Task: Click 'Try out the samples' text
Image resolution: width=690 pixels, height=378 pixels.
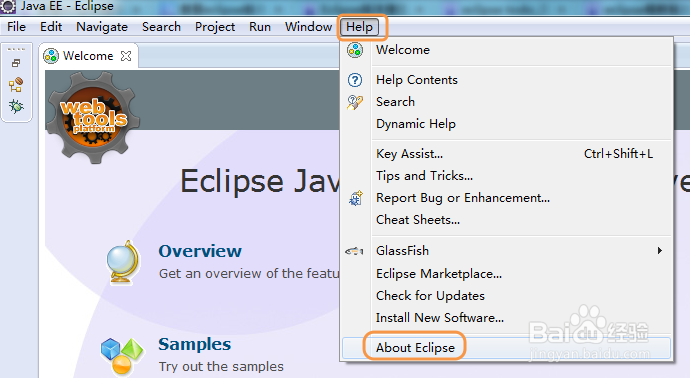Action: pyautogui.click(x=221, y=367)
